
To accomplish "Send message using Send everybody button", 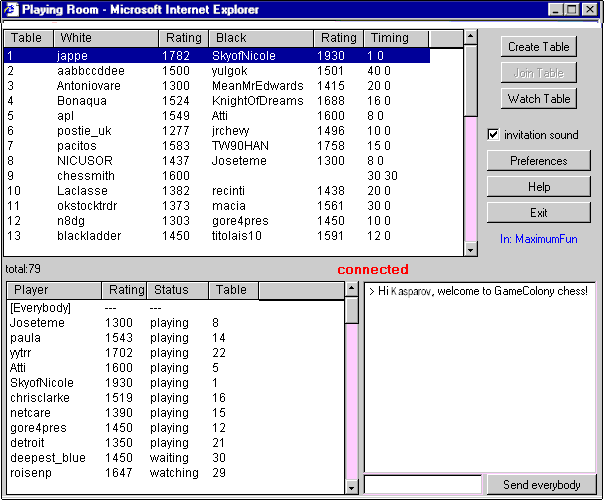I will 541,485.
